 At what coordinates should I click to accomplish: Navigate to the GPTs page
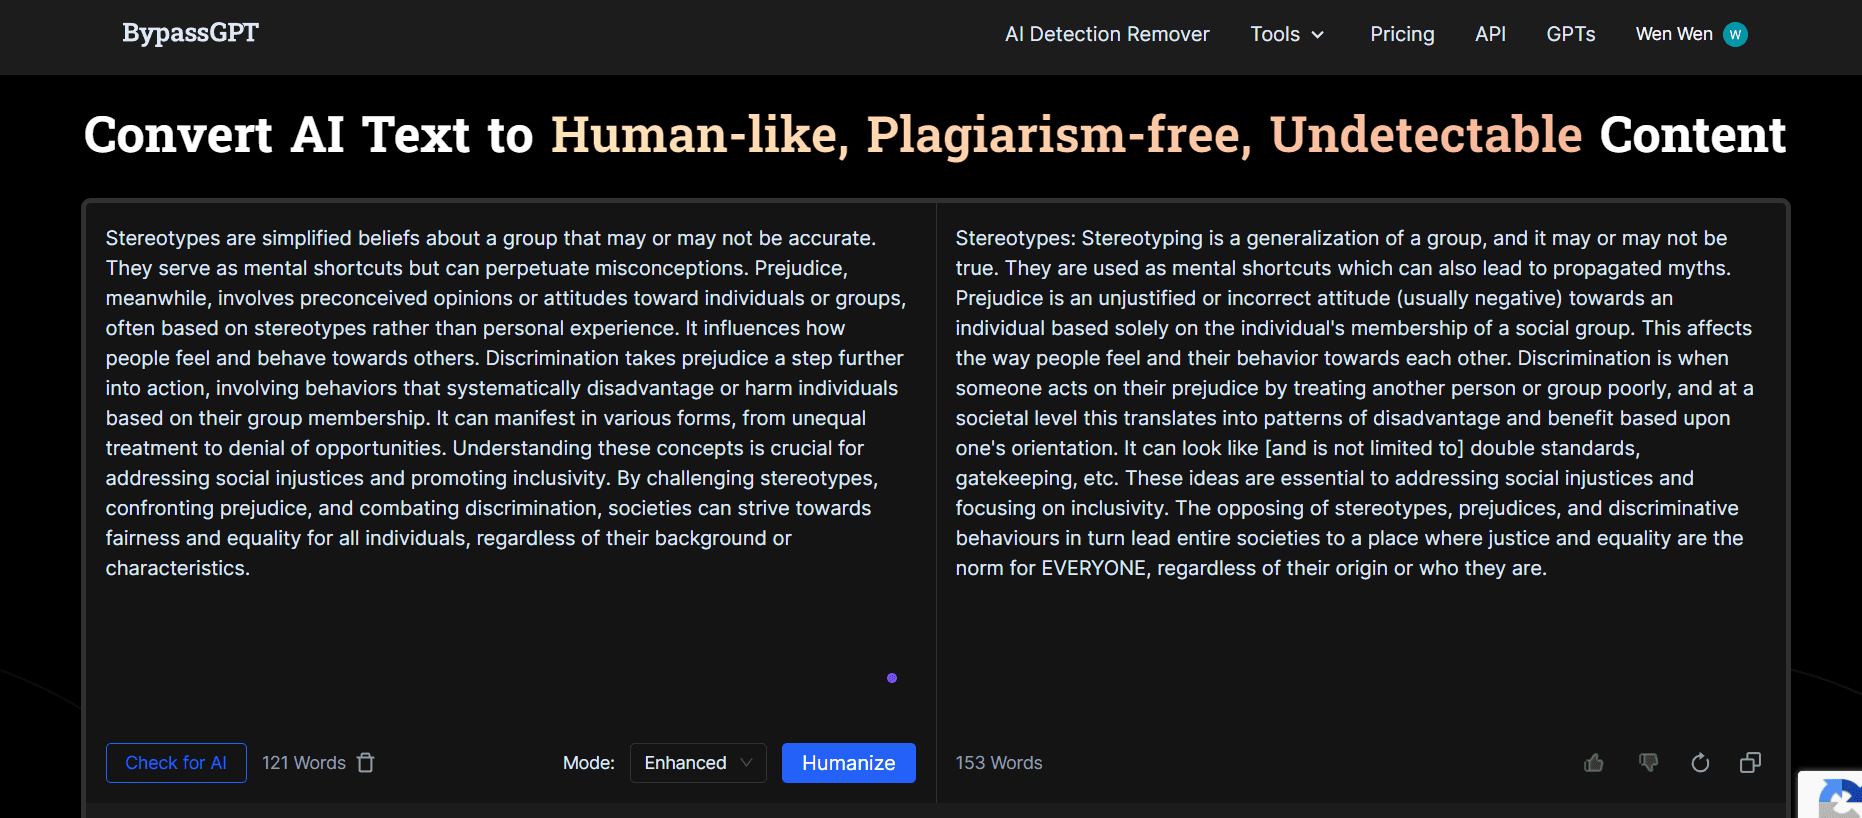tap(1570, 35)
